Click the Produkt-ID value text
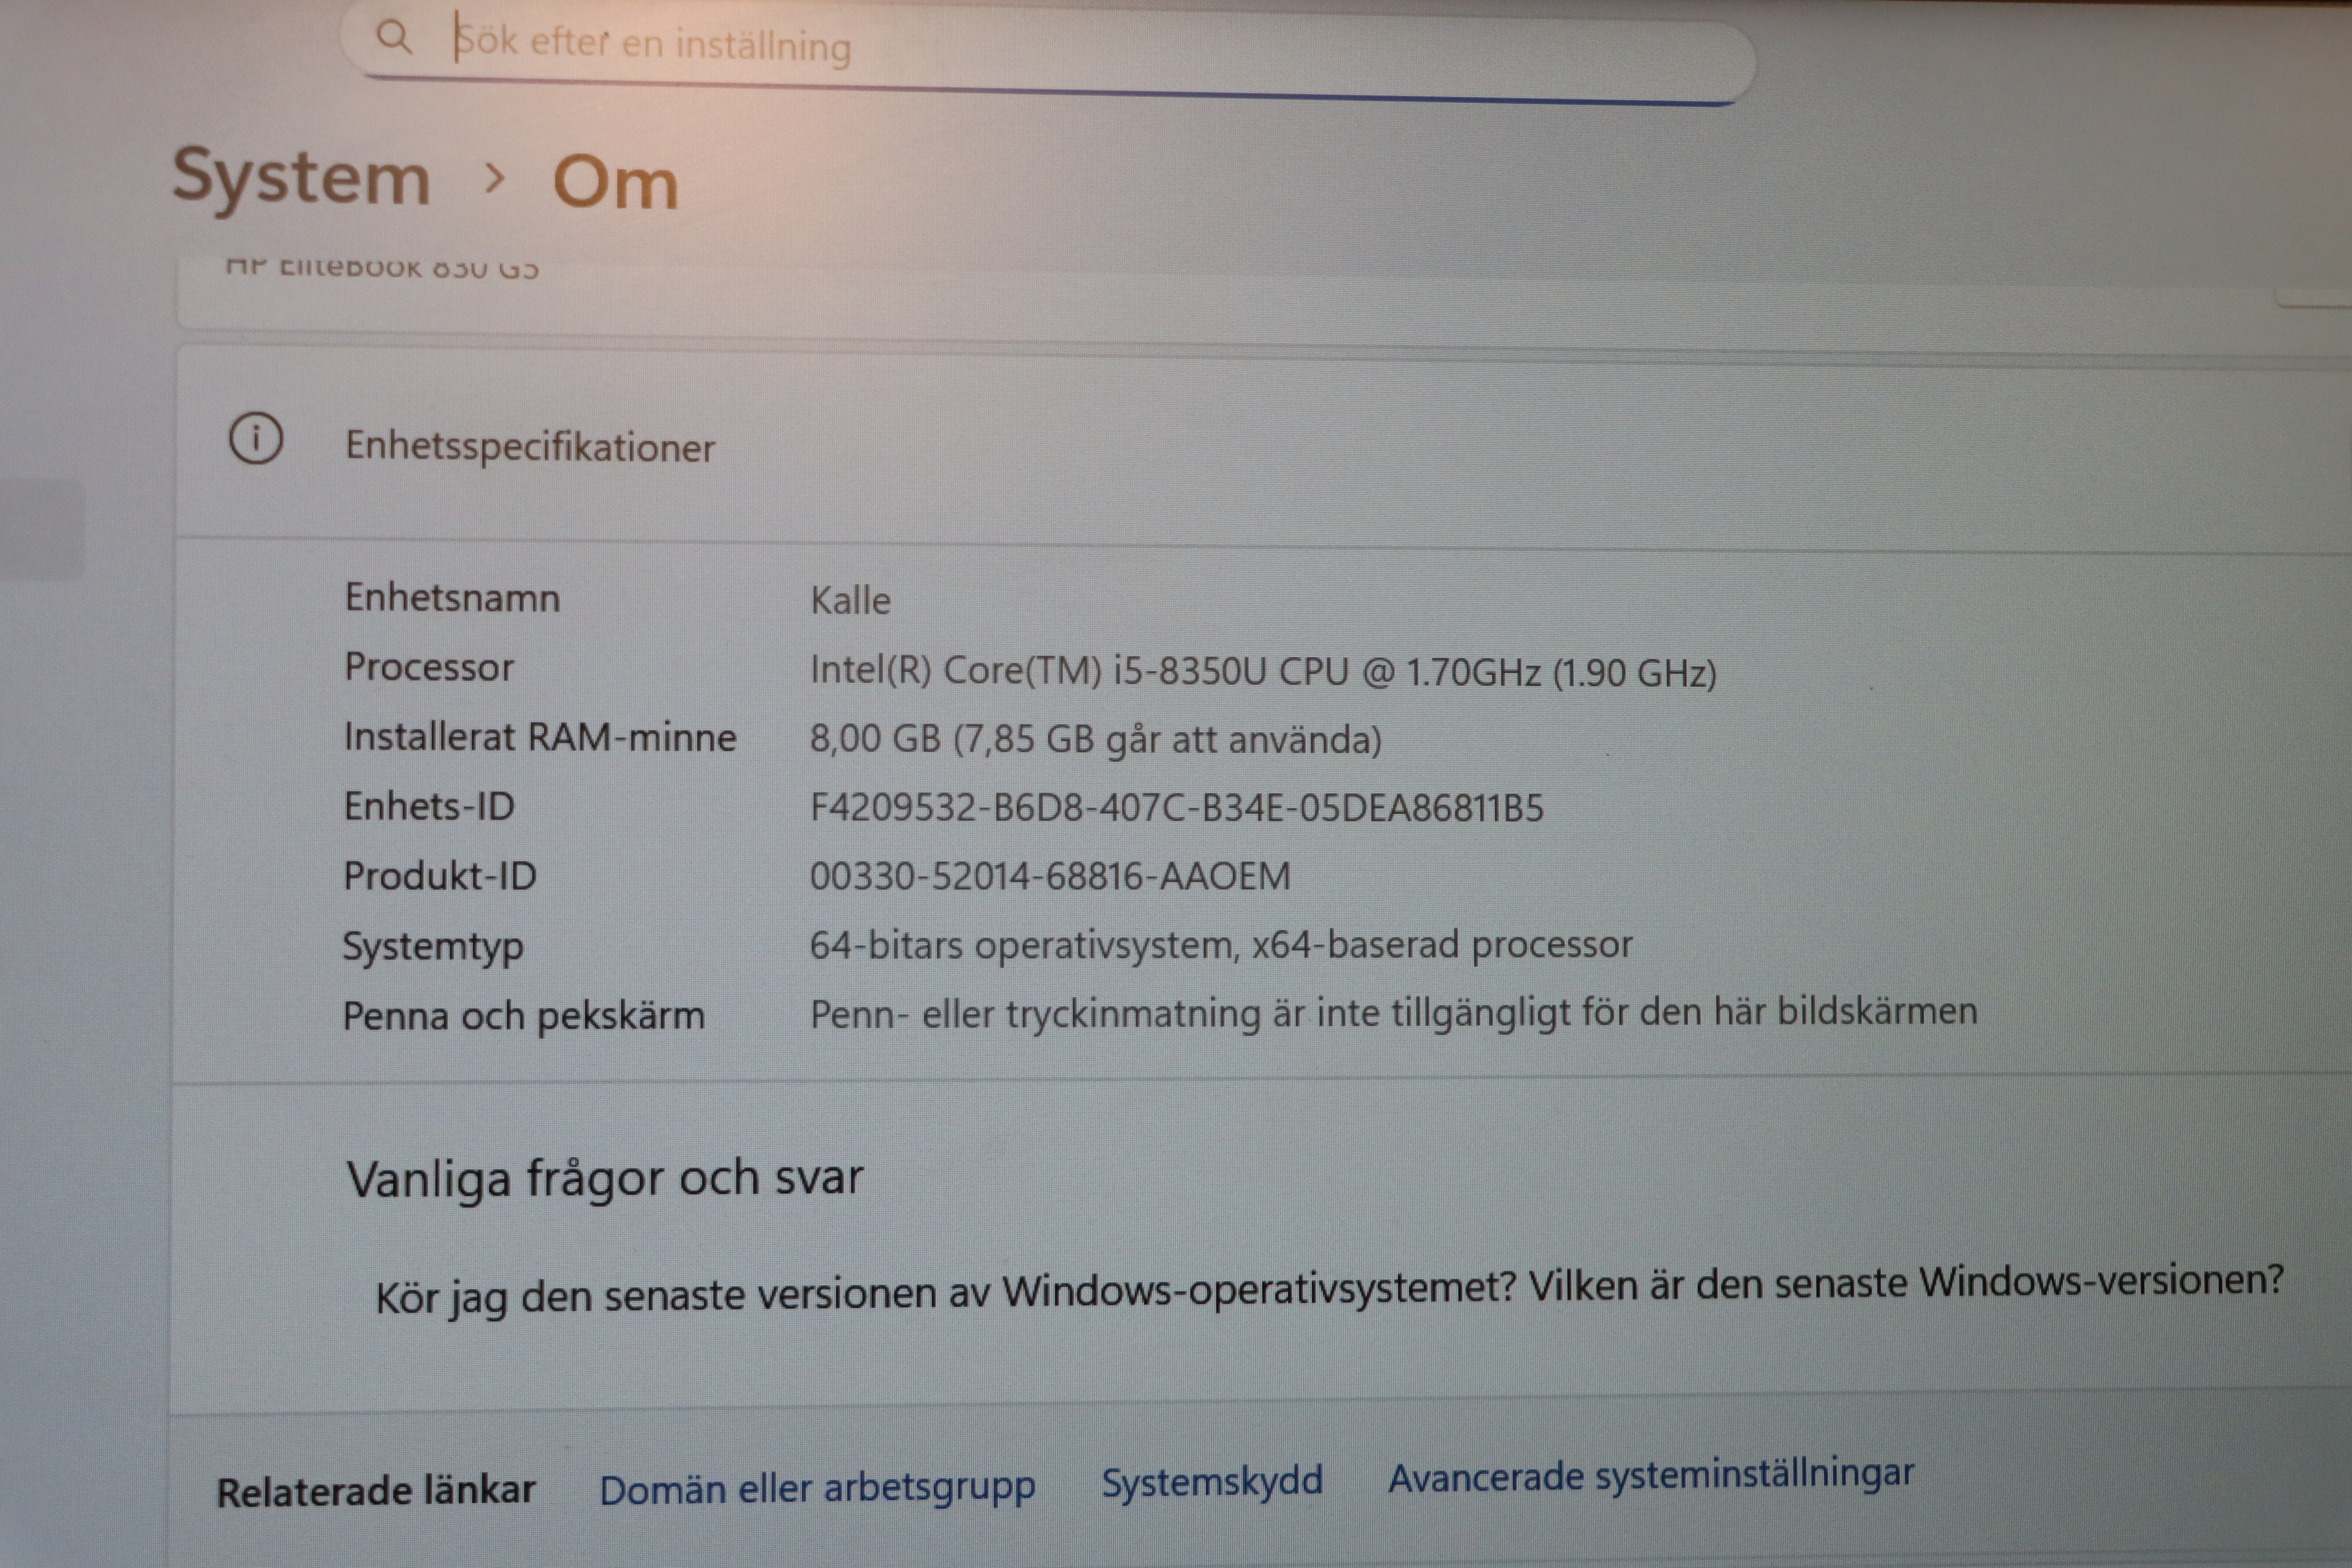 1049,877
